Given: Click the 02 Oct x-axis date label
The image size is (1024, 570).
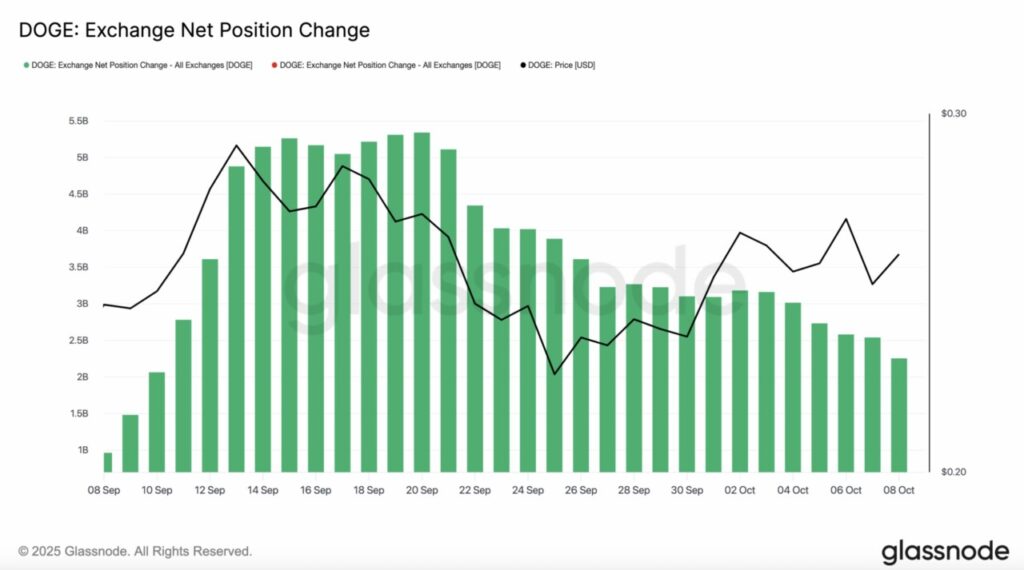Looking at the screenshot, I should (x=740, y=490).
